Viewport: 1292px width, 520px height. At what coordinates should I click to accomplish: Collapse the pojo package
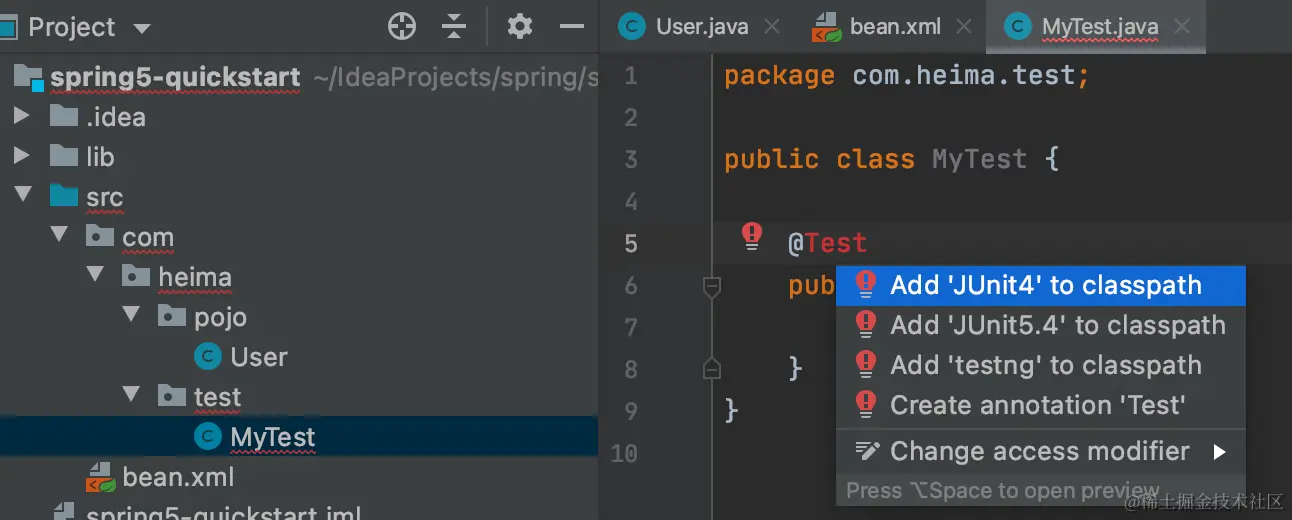click(131, 317)
